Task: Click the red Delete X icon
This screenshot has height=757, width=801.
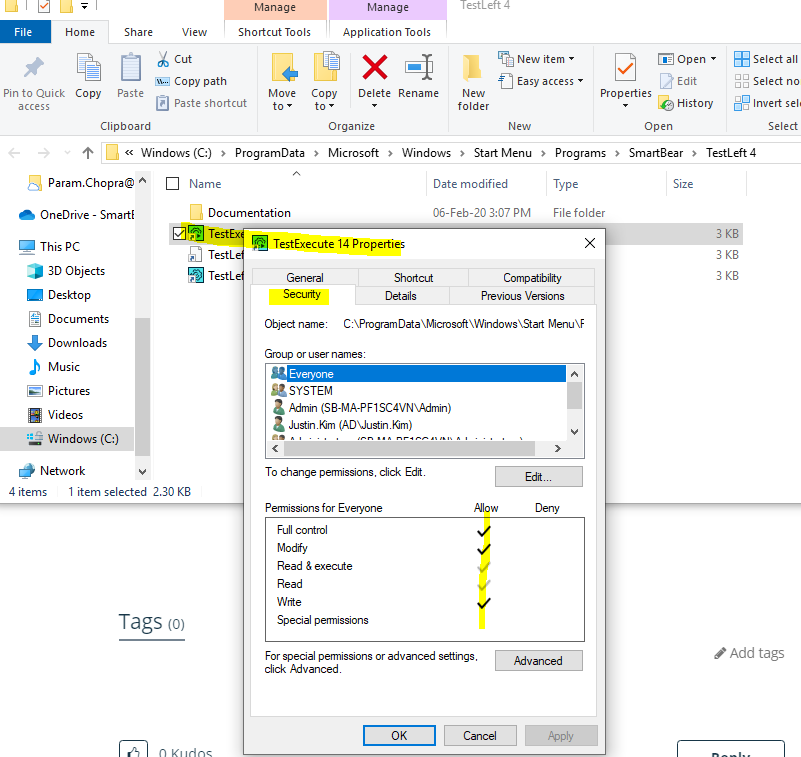Action: click(x=374, y=67)
